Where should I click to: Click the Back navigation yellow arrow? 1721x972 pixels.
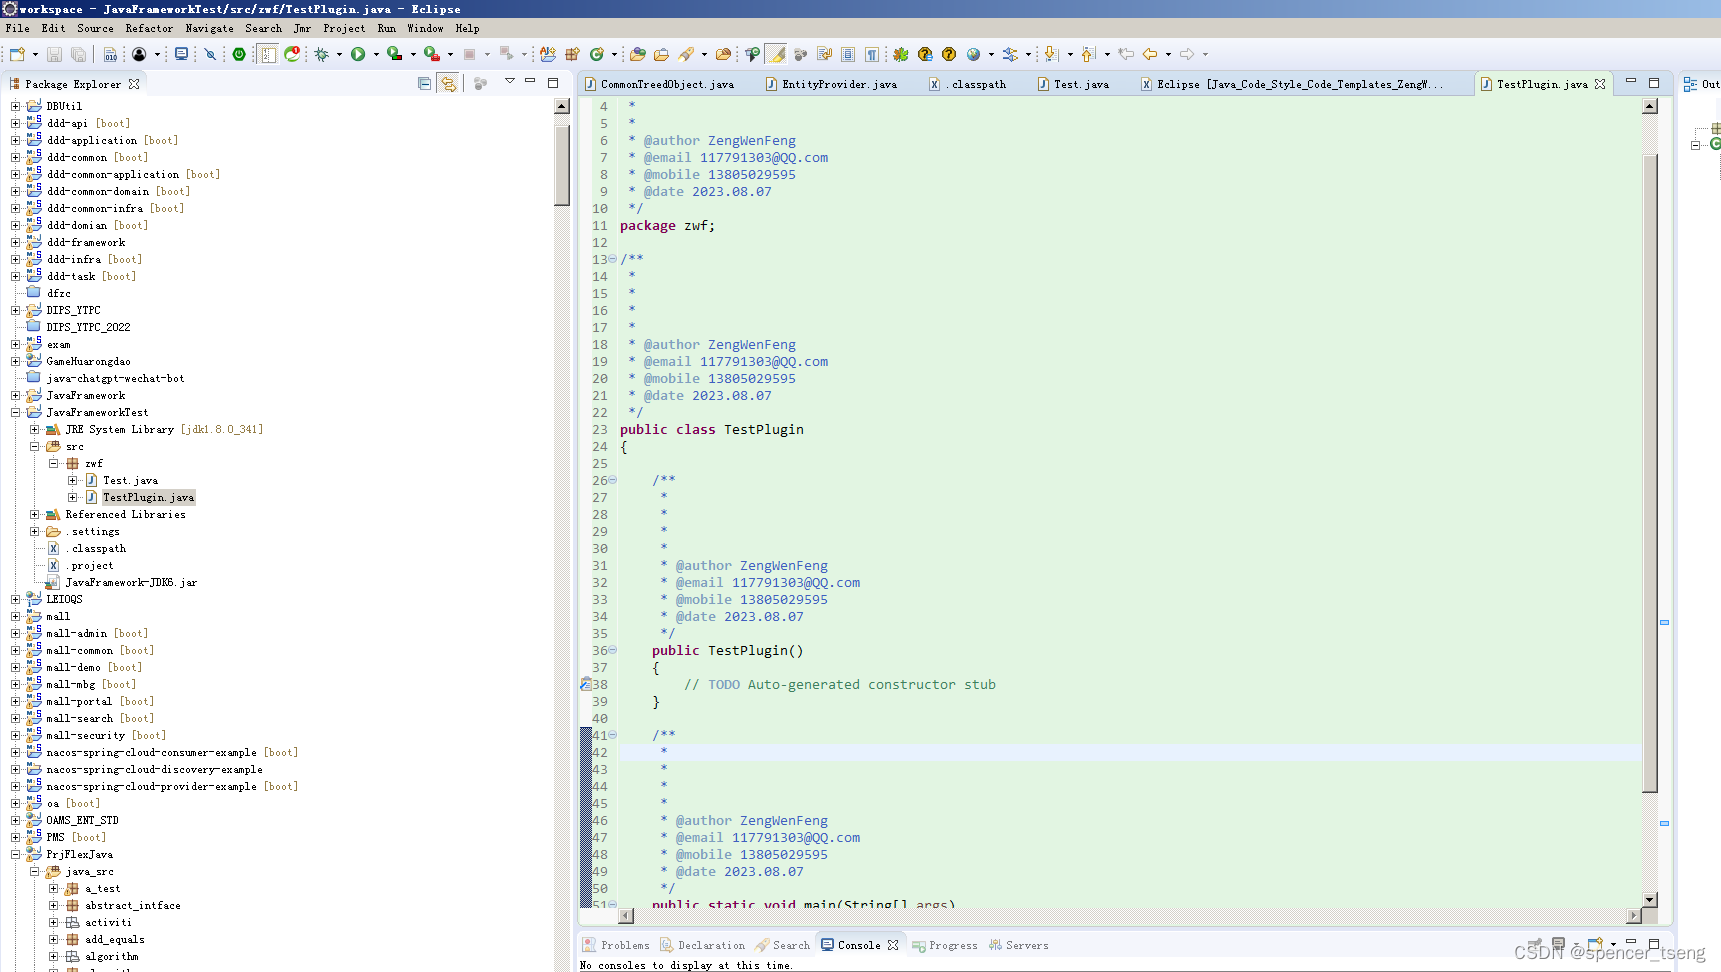(x=1150, y=54)
